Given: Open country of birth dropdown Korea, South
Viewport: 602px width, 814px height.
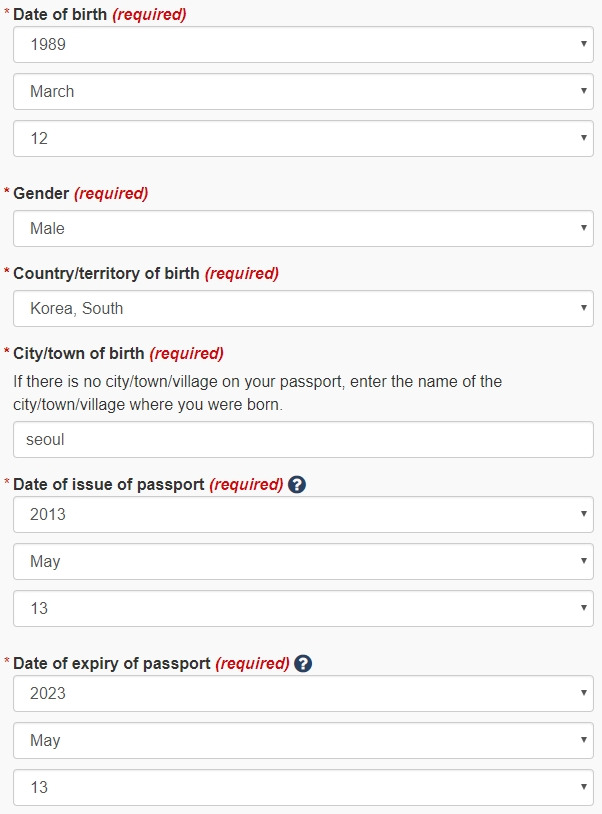Looking at the screenshot, I should coord(303,308).
